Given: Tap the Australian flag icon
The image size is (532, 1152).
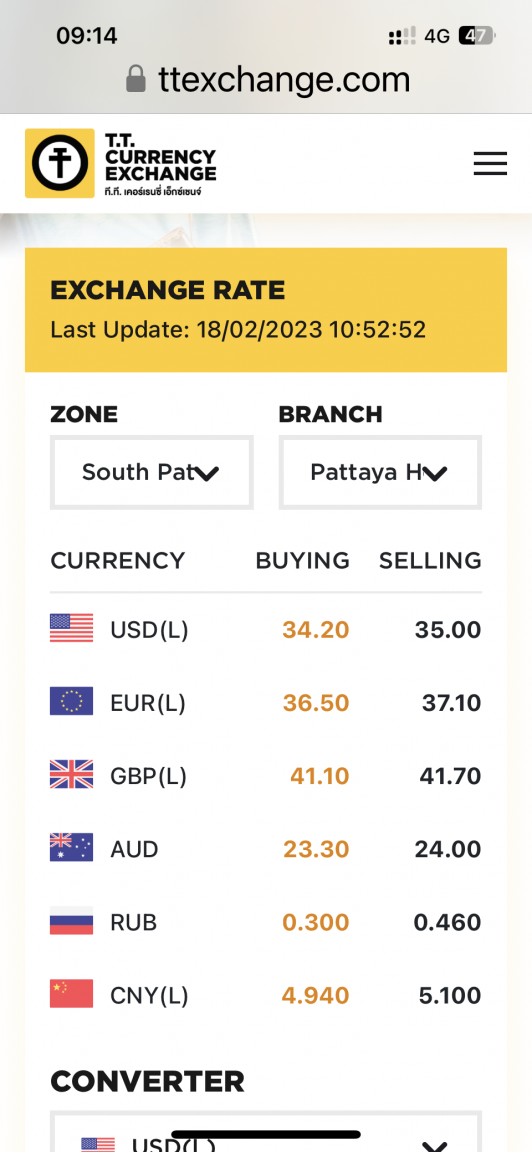Looking at the screenshot, I should pyautogui.click(x=71, y=848).
